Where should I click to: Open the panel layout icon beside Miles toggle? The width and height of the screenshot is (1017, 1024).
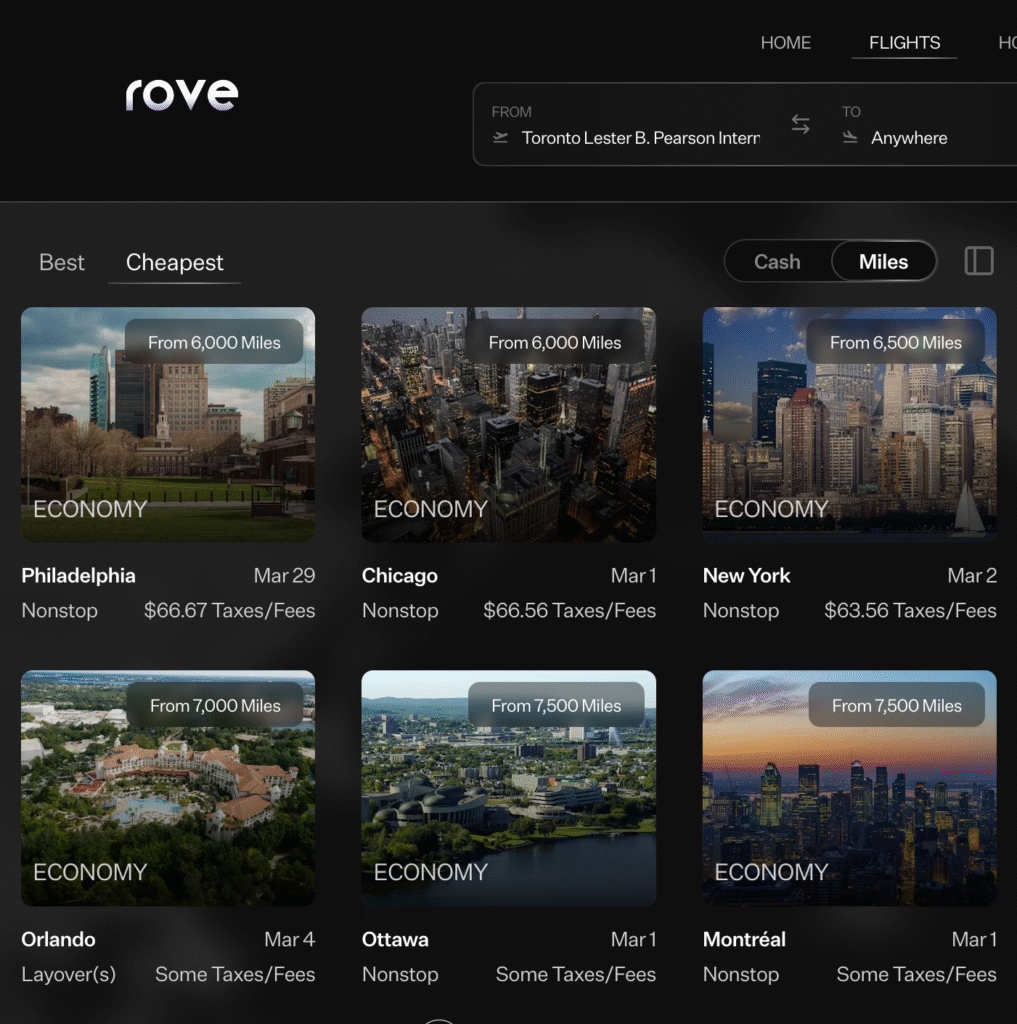click(978, 261)
